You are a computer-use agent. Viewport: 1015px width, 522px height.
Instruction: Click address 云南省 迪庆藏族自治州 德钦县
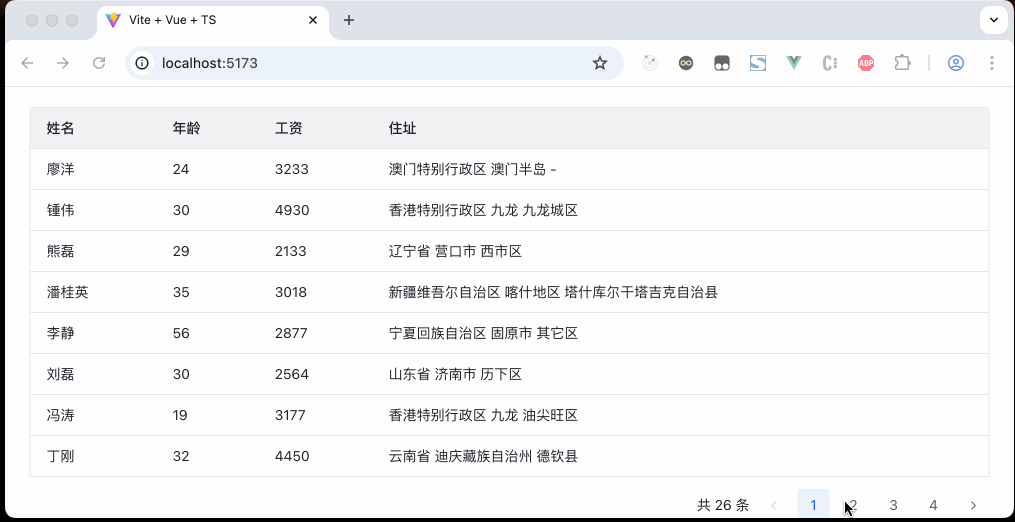tap(484, 456)
